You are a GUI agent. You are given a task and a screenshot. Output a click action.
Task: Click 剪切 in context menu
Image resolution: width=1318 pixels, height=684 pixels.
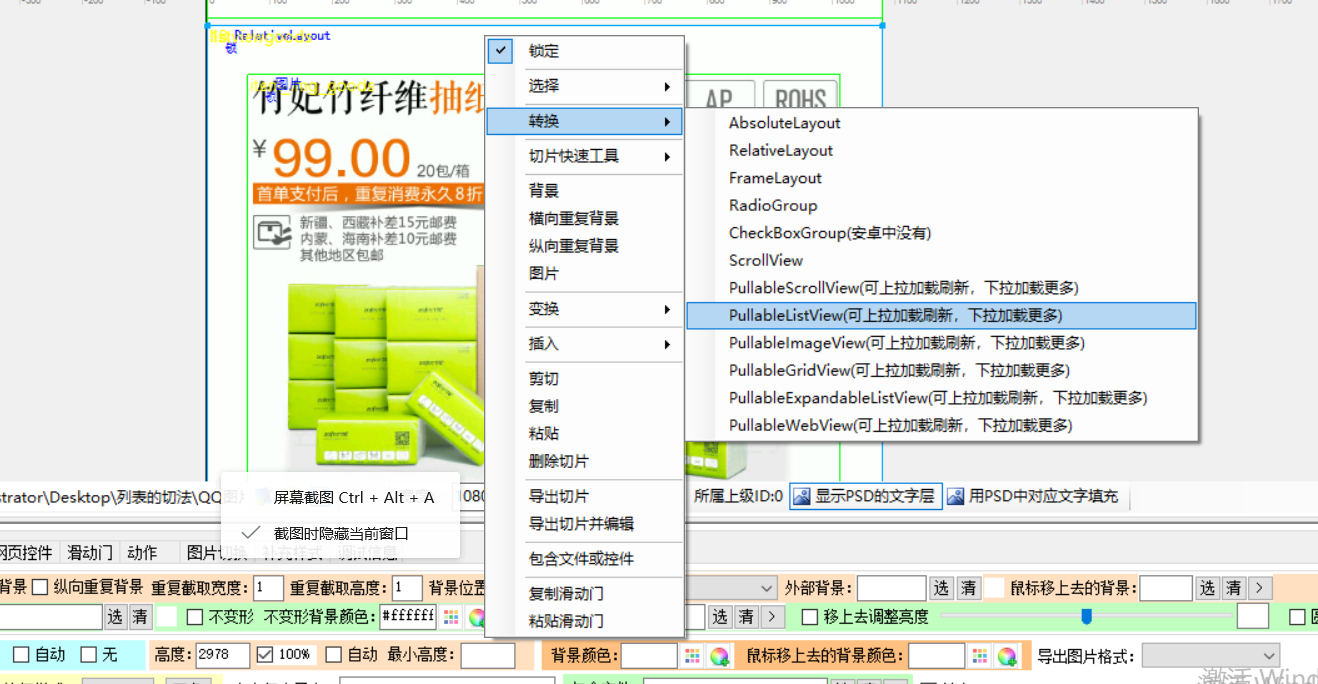coord(584,379)
